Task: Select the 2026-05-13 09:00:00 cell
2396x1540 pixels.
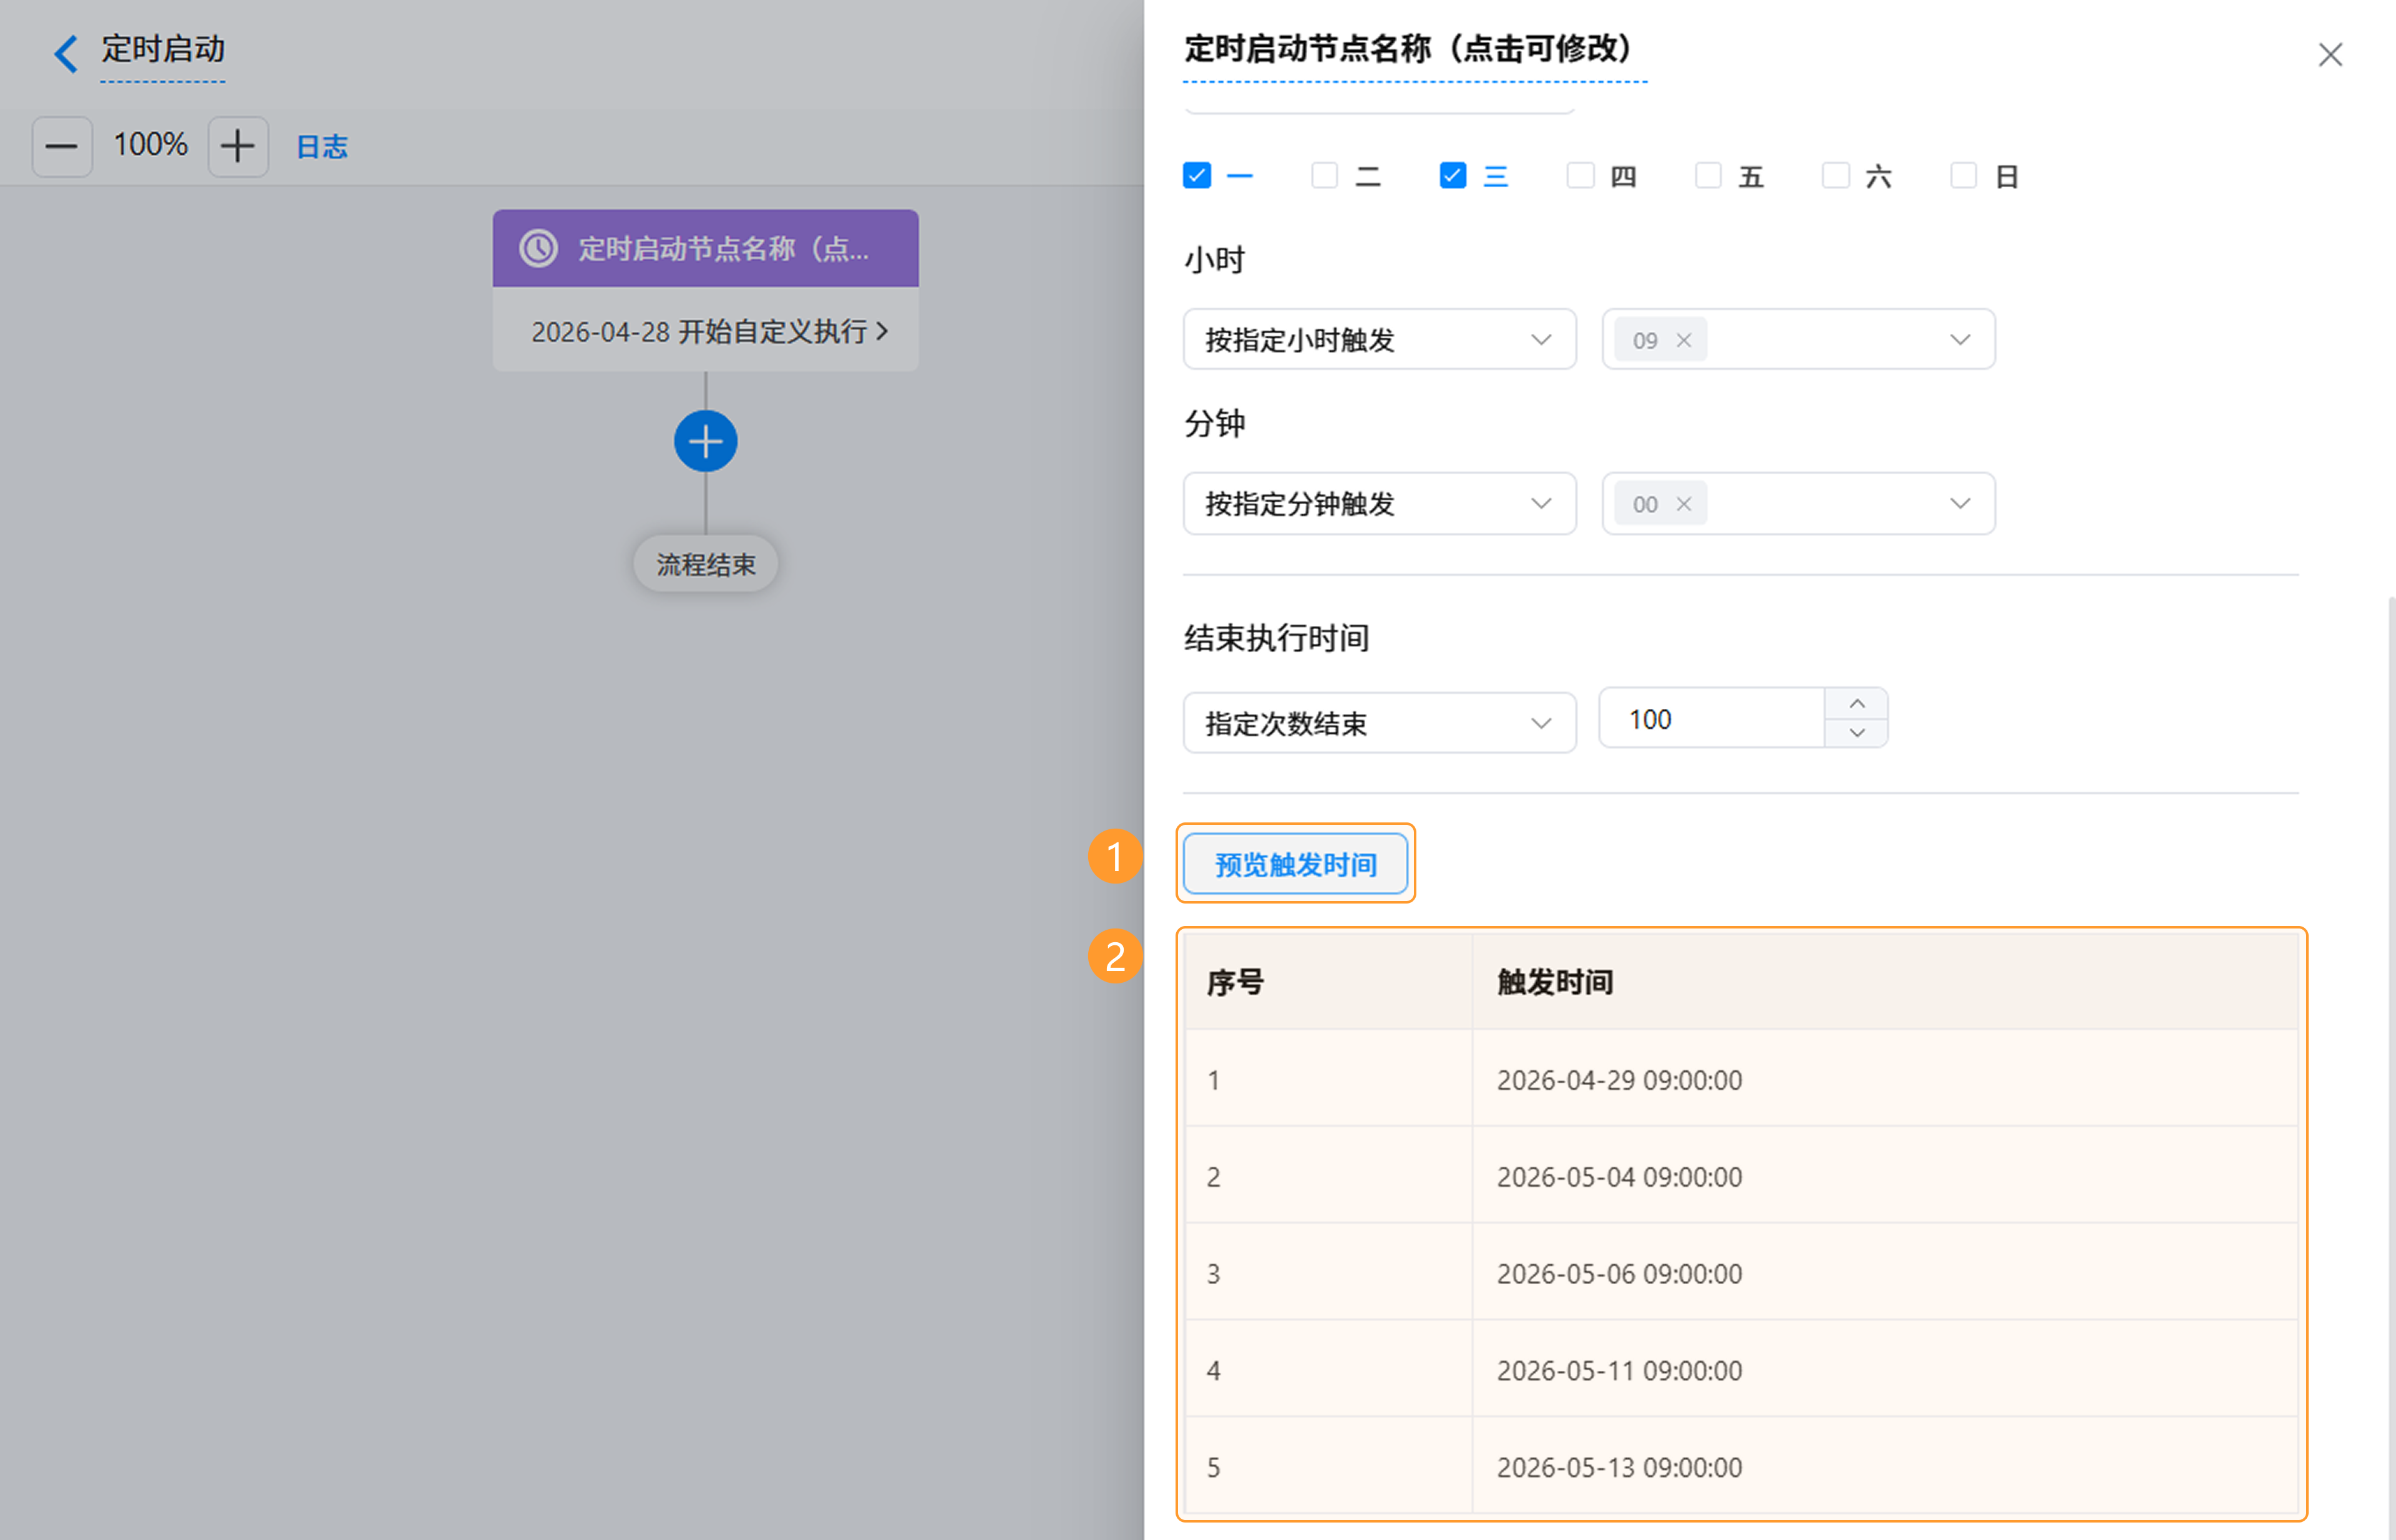Action: [1885, 1466]
